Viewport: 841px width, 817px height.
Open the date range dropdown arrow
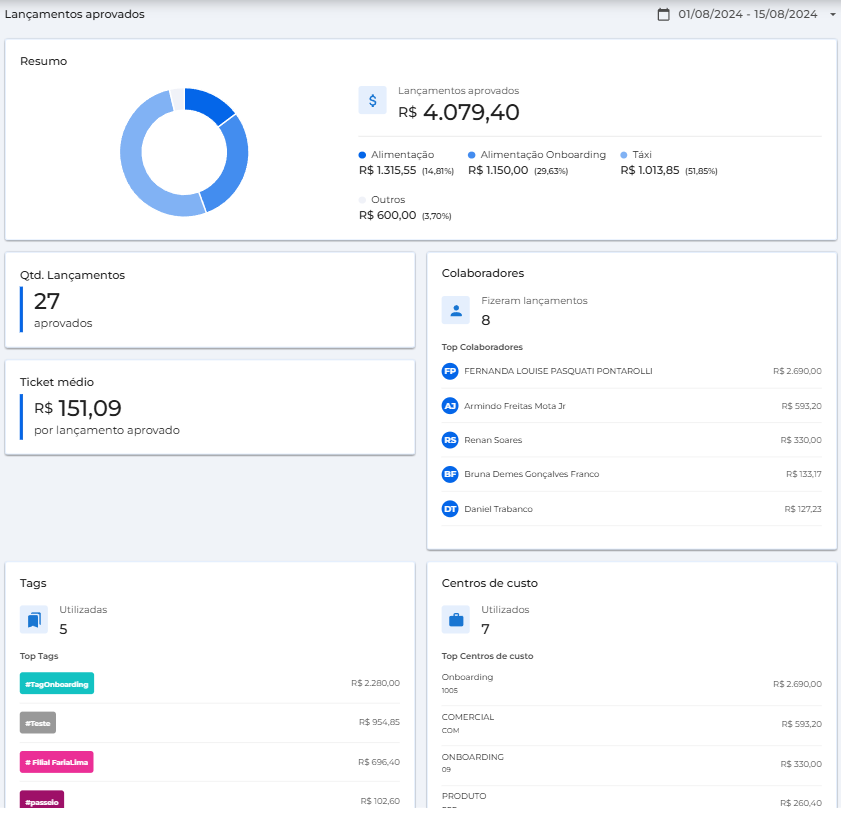pos(832,14)
